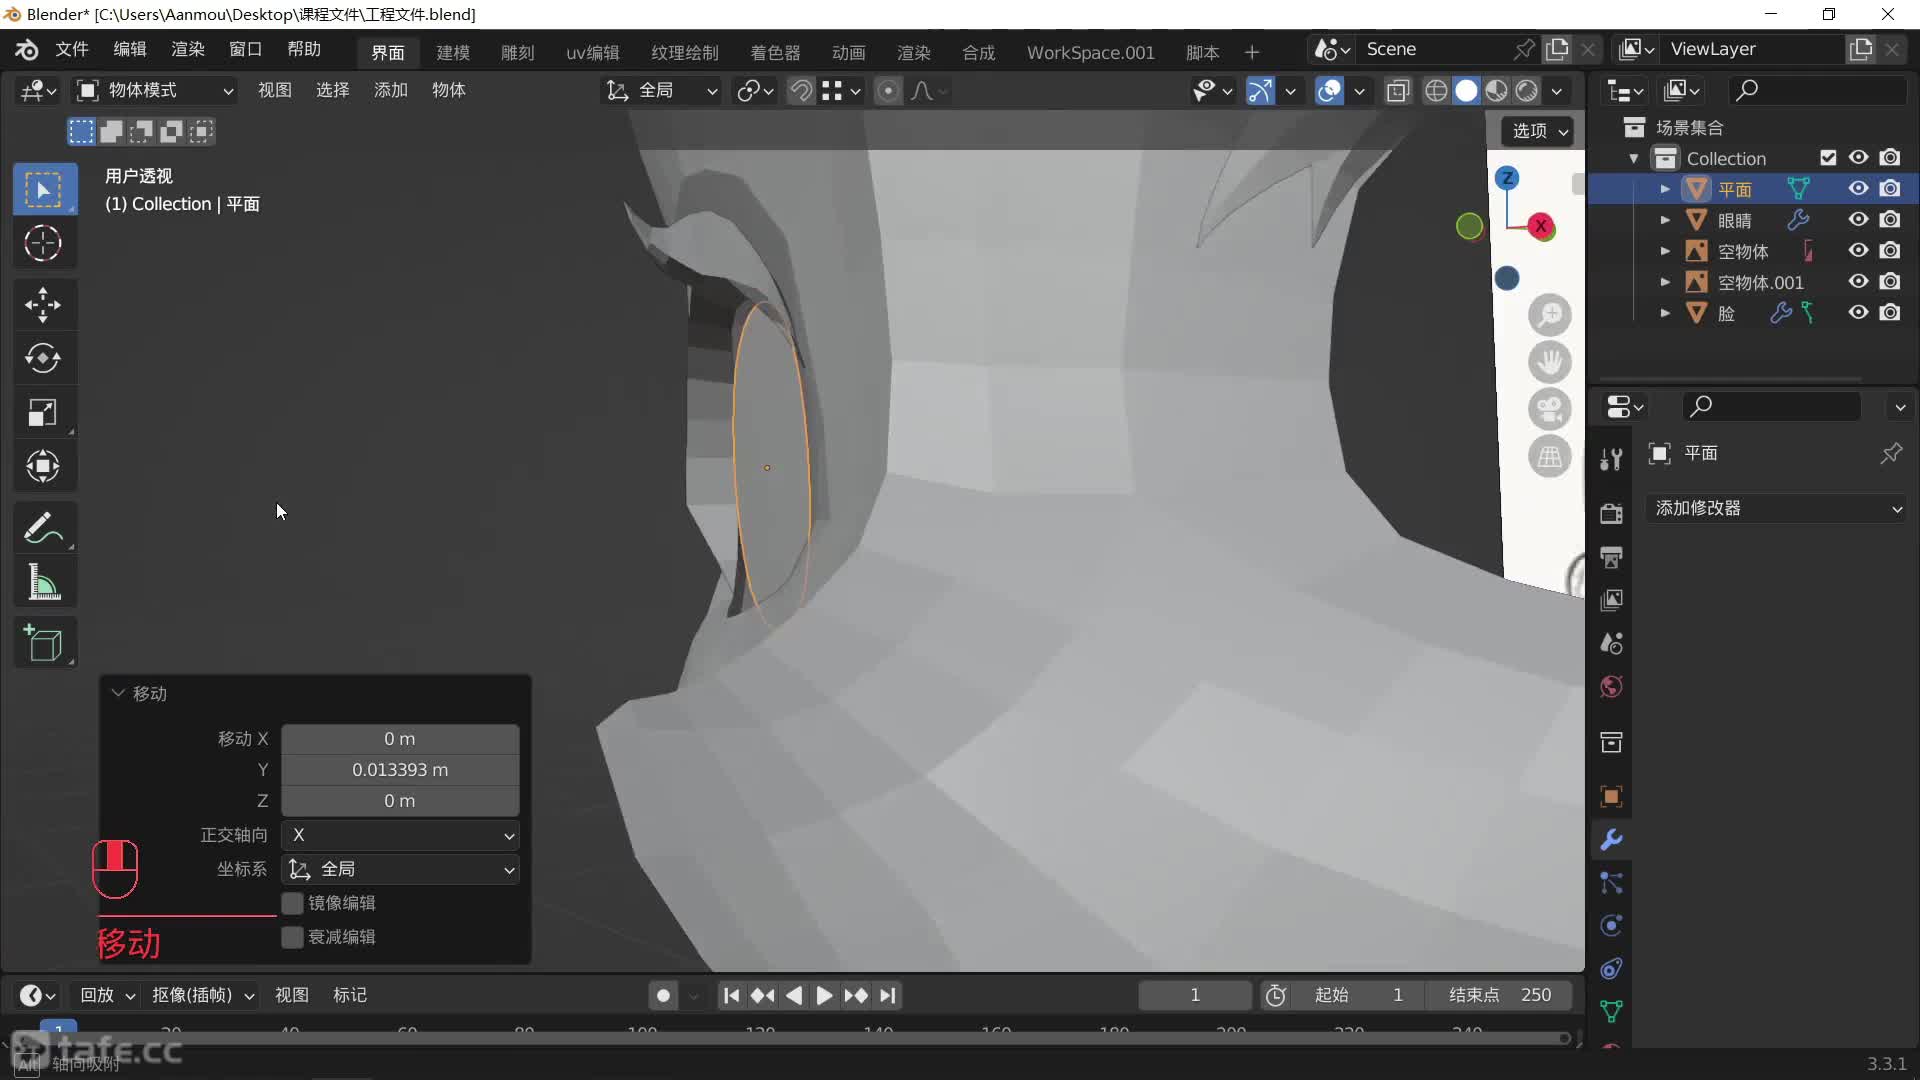Click 标记 in timeline header

(350, 995)
